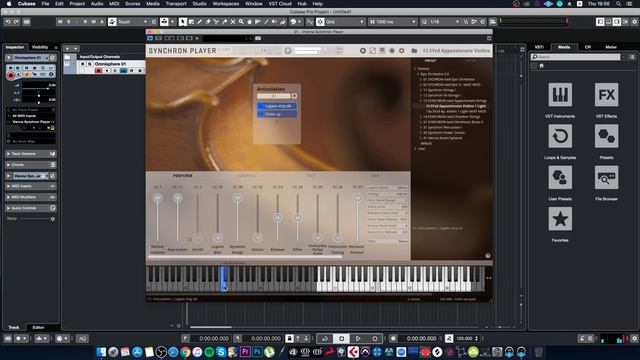Image resolution: width=640 pixels, height=360 pixels.
Task: Select the Erase tool
Action: (208, 22)
